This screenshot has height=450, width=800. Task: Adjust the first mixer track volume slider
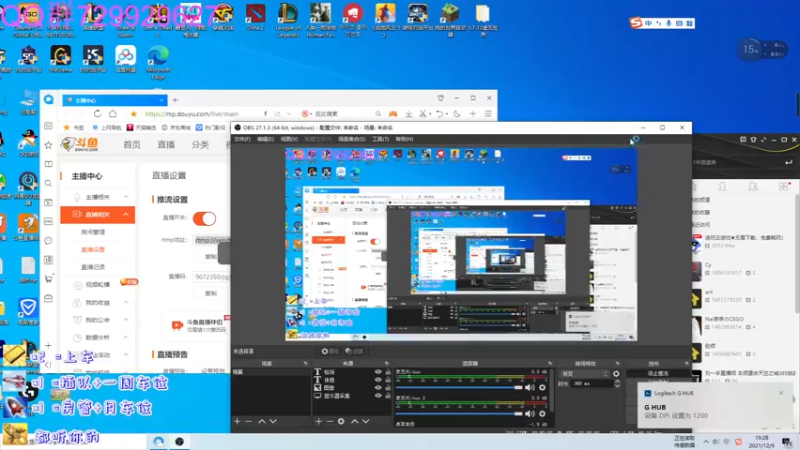[x=459, y=388]
